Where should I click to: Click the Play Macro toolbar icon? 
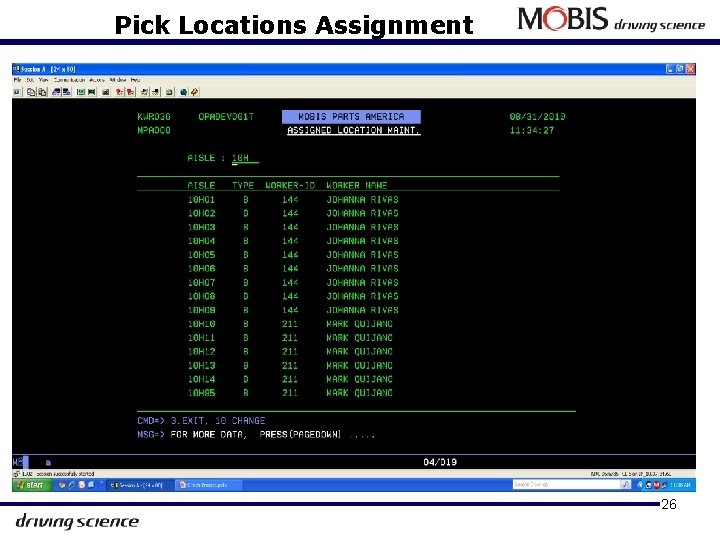pyautogui.click(x=145, y=92)
